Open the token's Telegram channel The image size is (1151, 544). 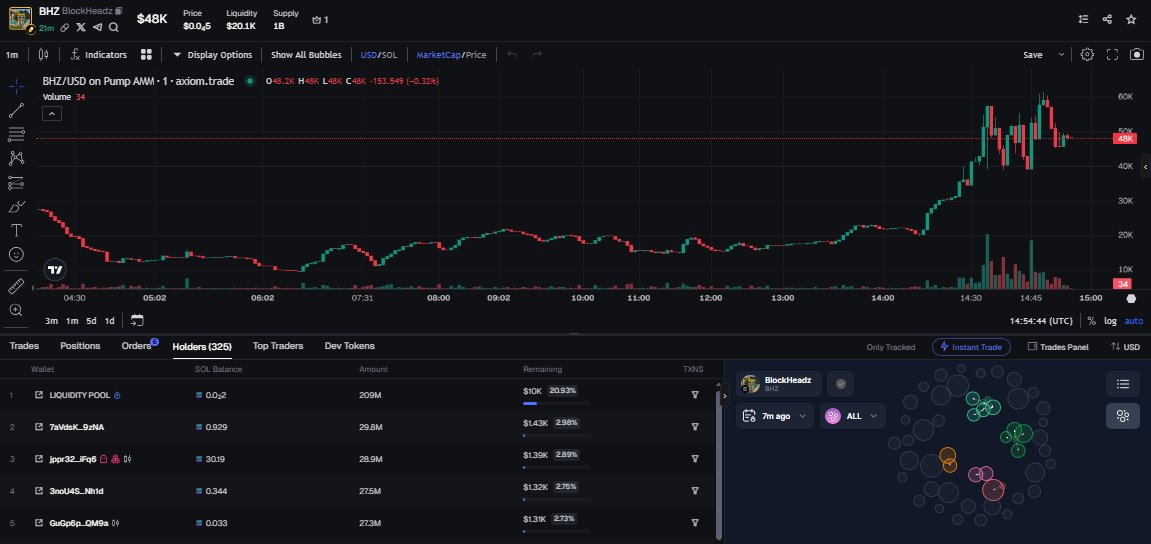coord(97,27)
